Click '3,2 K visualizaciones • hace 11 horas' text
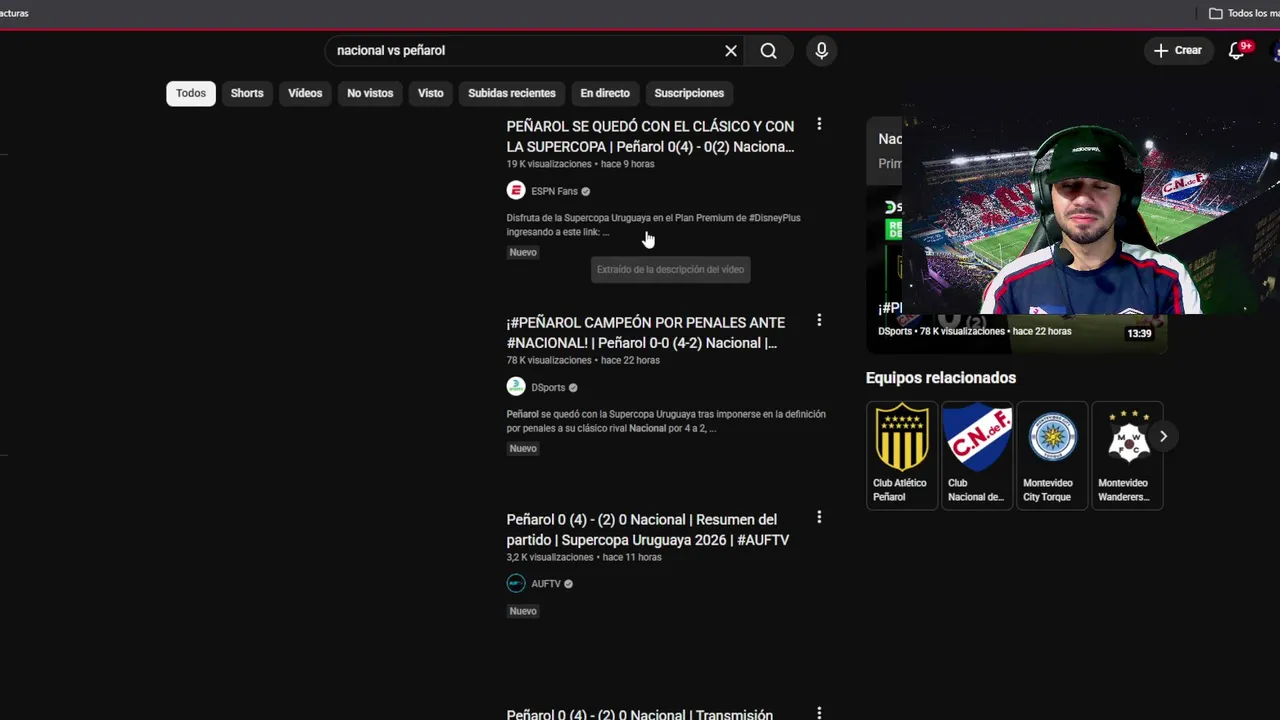This screenshot has width=1280, height=720. 584,557
